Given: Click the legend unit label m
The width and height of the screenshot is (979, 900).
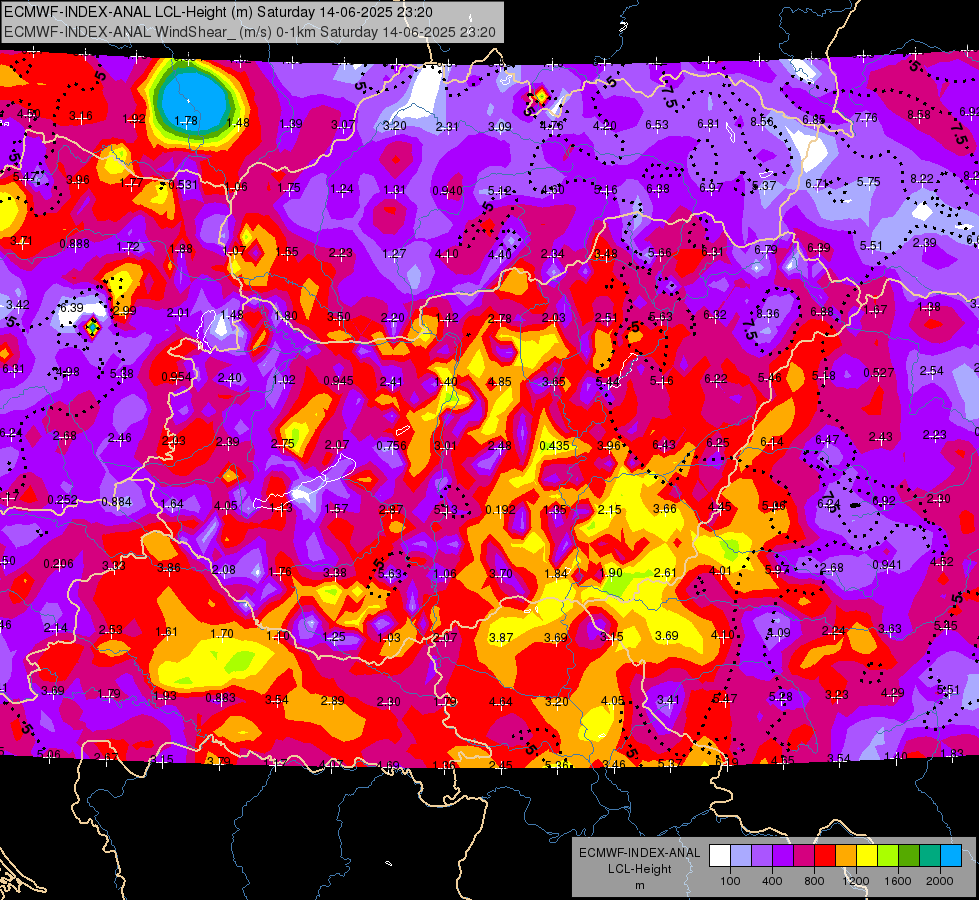Looking at the screenshot, I should click(640, 886).
